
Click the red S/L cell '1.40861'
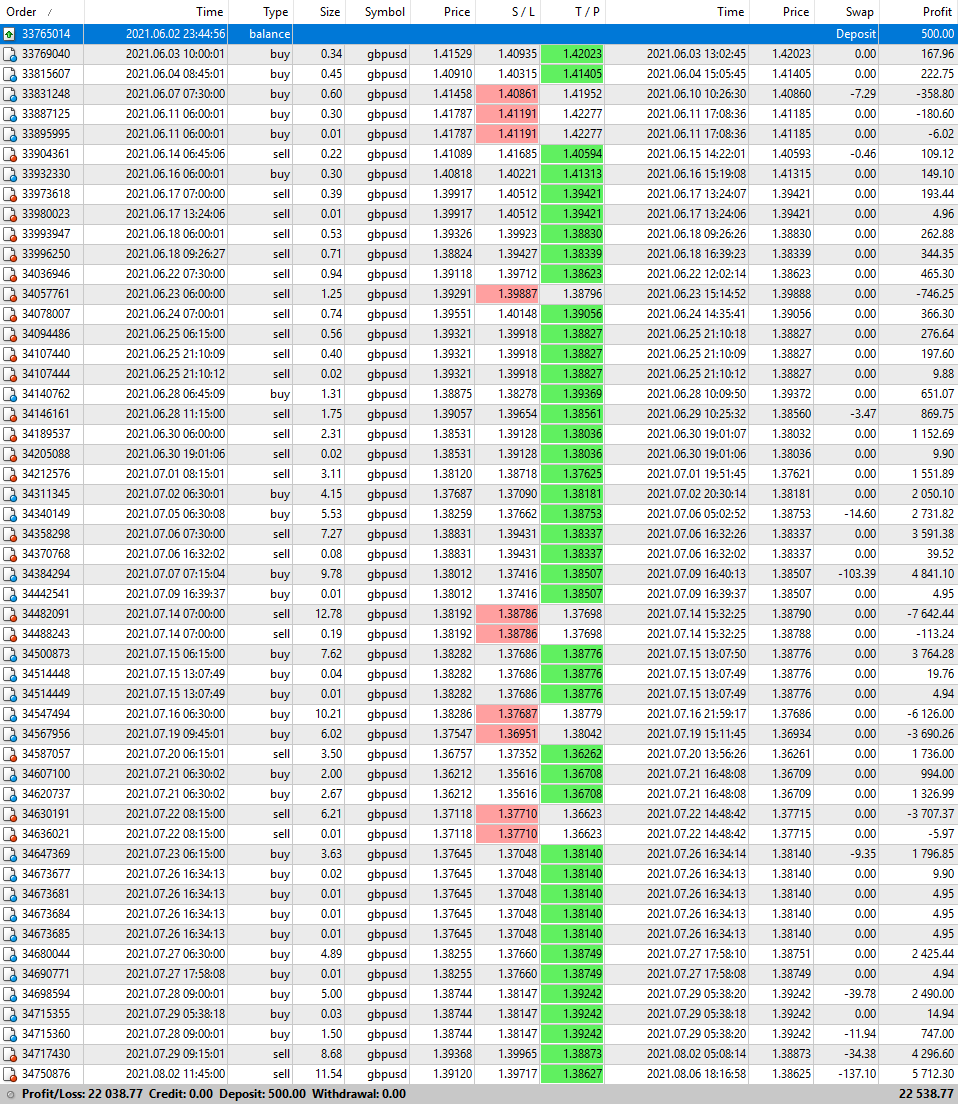[x=508, y=94]
